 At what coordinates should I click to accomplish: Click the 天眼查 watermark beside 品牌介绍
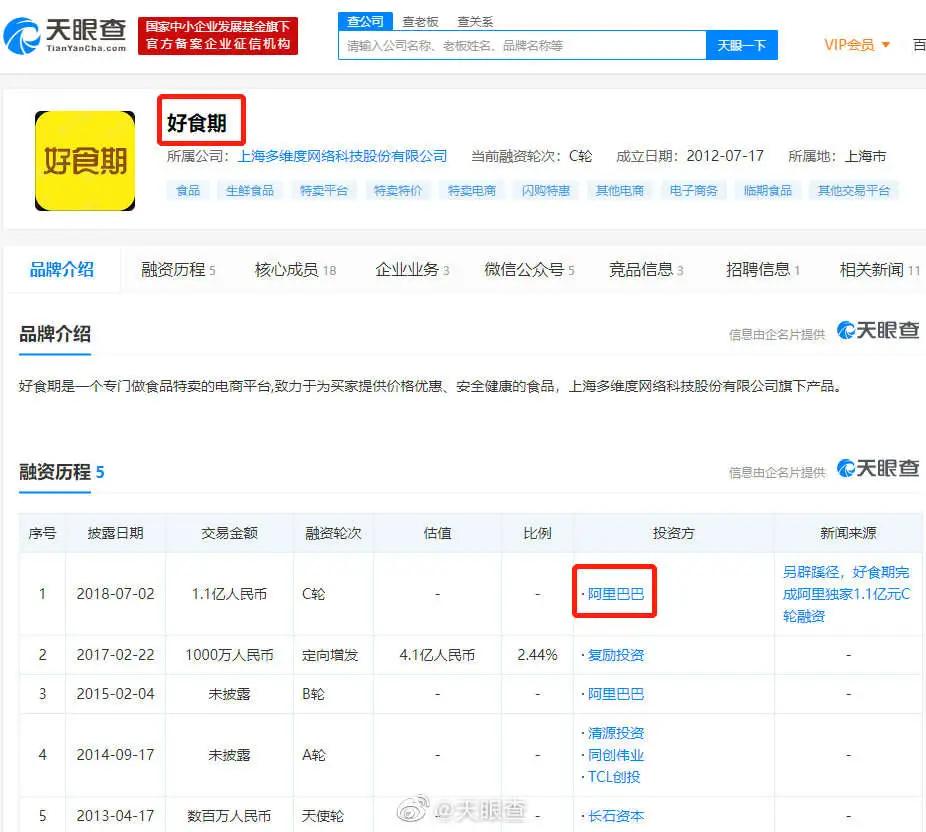878,330
